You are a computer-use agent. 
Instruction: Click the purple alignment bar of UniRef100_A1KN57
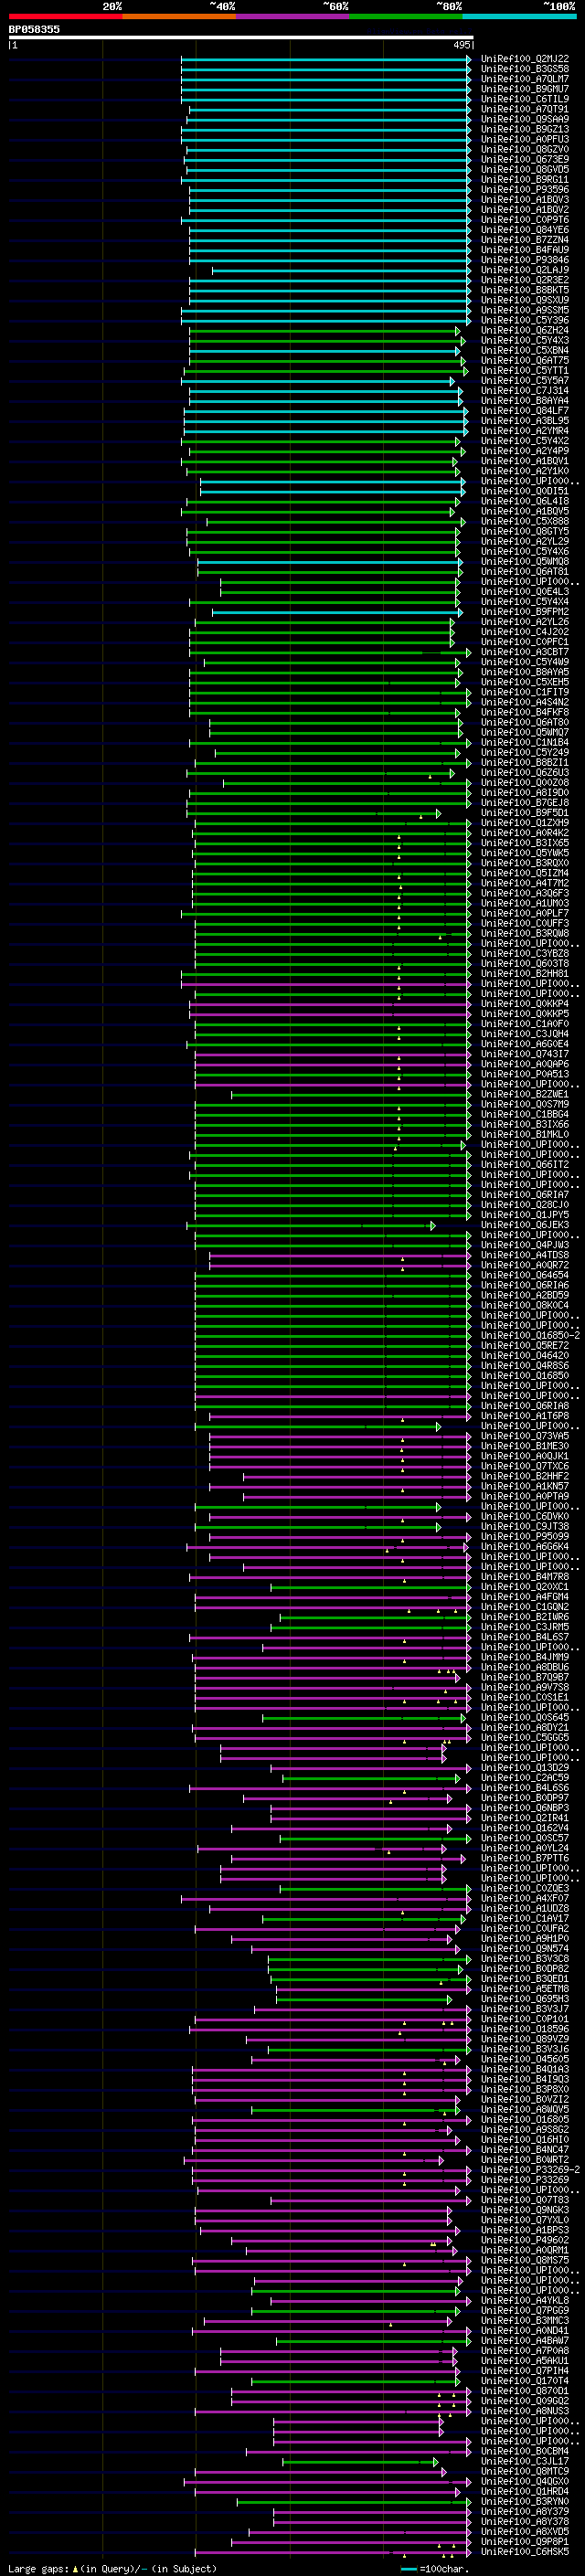[339, 1485]
